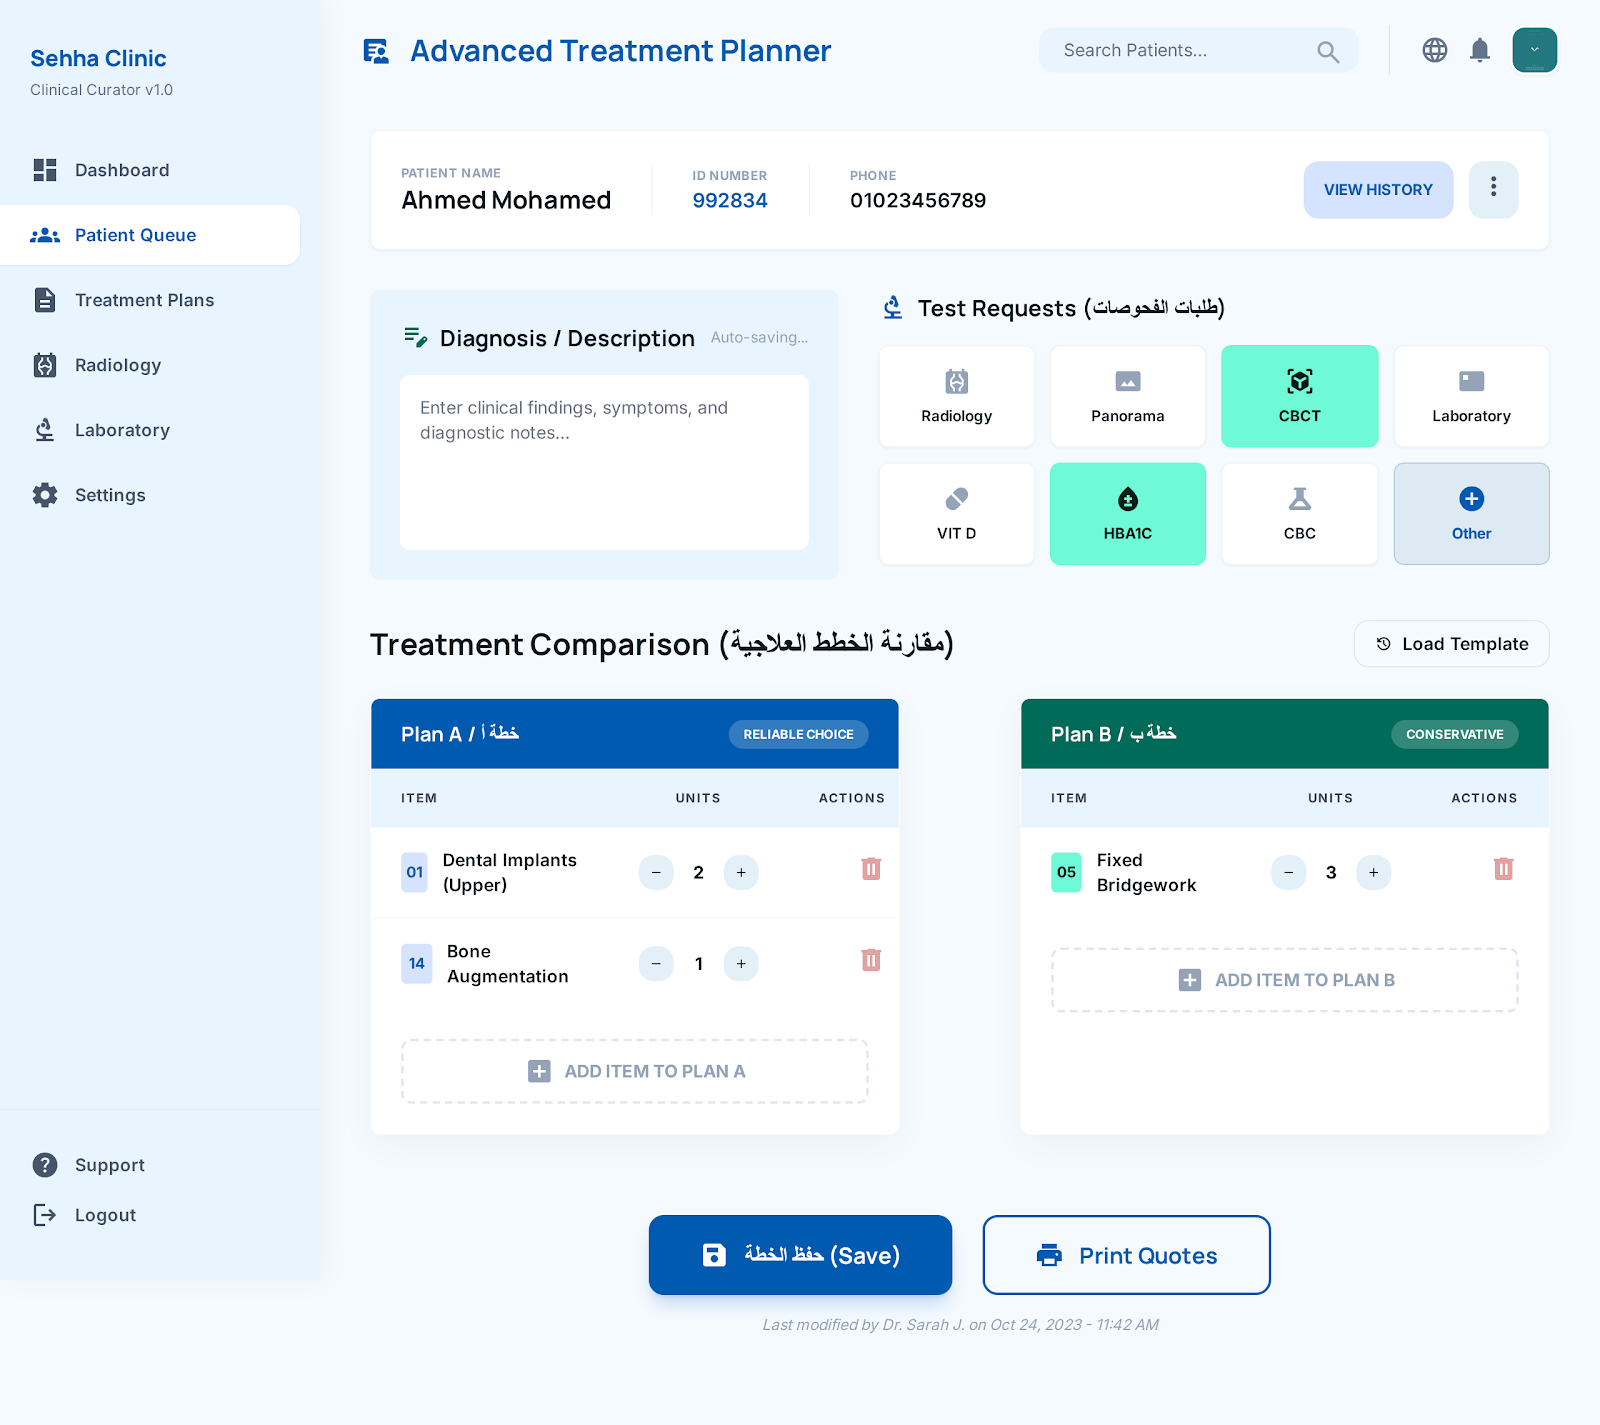Open the three-dot patient options menu

pyautogui.click(x=1493, y=189)
